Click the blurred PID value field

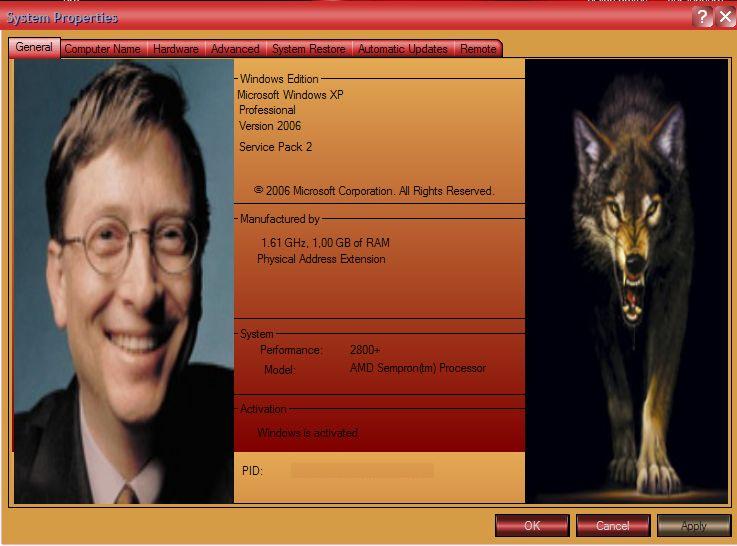[x=362, y=470]
